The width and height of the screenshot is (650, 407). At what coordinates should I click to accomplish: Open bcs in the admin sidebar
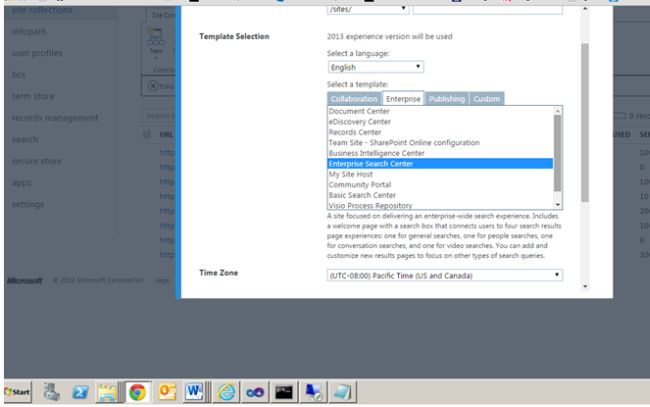pyautogui.click(x=19, y=75)
